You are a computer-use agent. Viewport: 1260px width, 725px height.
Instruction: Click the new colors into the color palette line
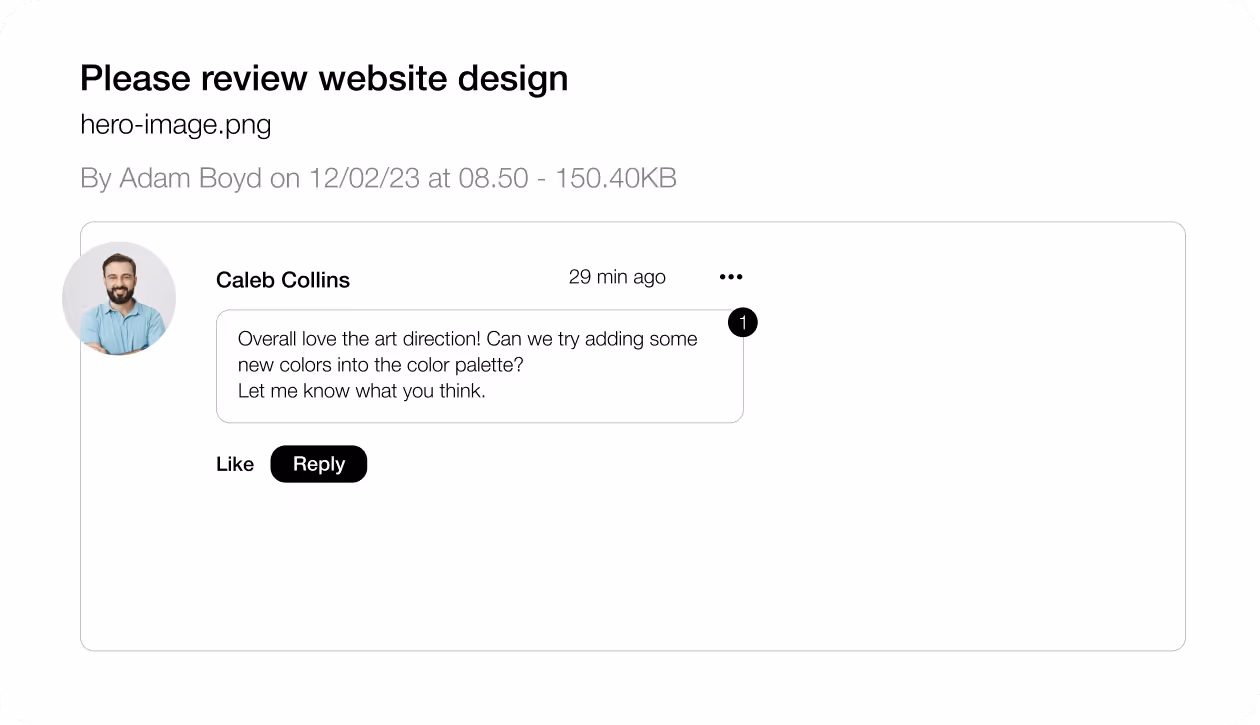point(381,365)
